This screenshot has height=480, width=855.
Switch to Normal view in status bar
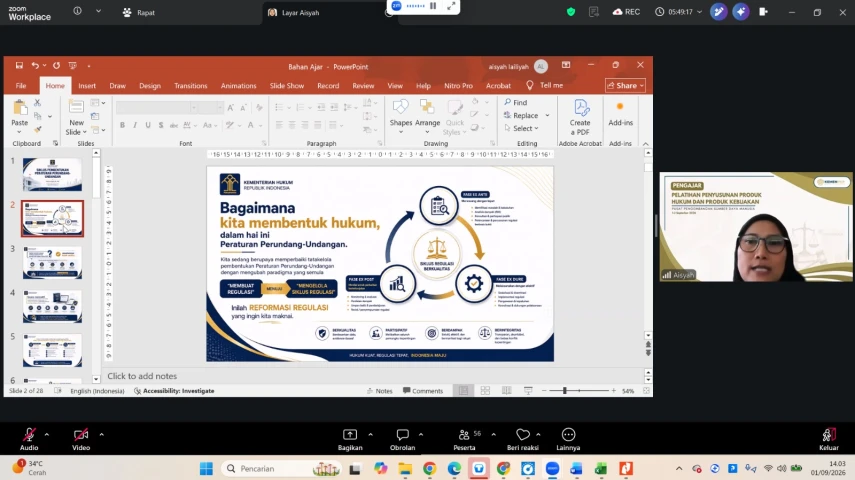pos(463,391)
